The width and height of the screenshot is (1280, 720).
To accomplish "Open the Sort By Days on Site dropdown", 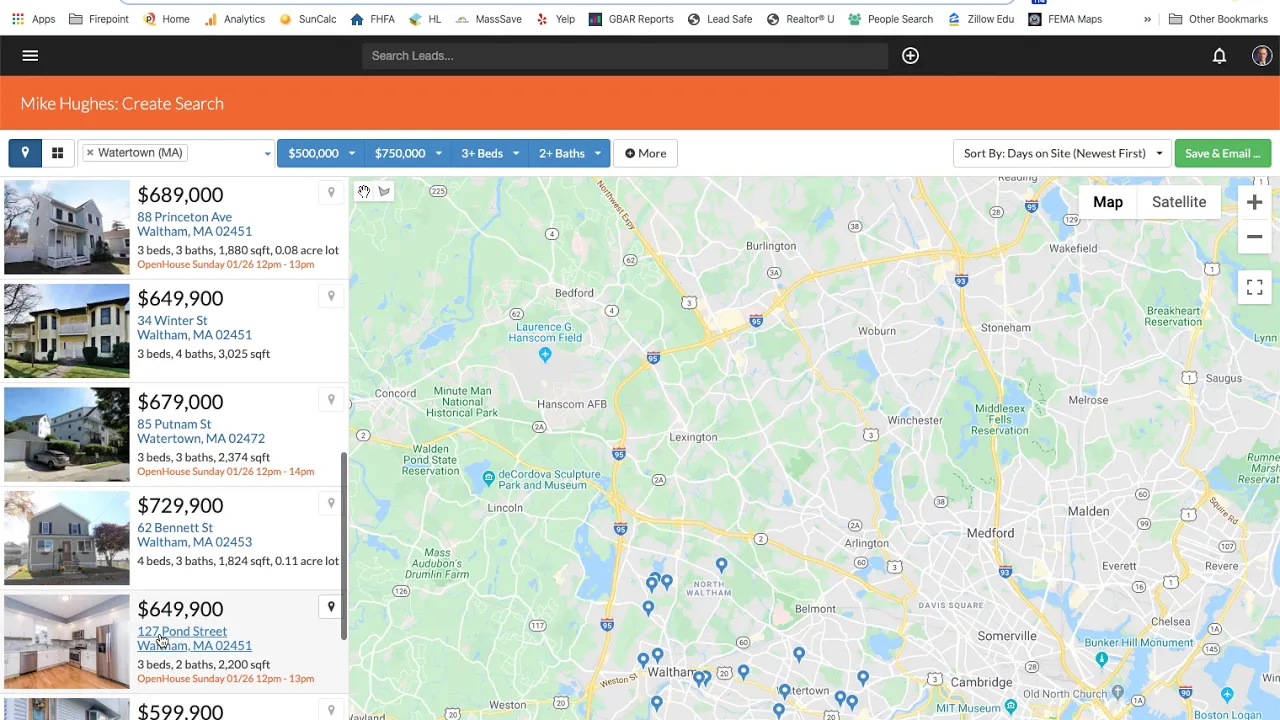I will [x=1062, y=153].
